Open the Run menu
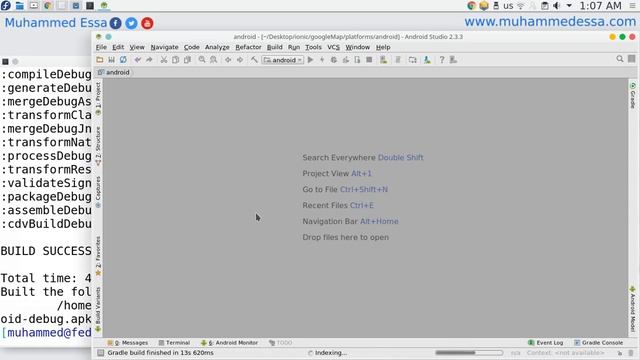 point(294,47)
